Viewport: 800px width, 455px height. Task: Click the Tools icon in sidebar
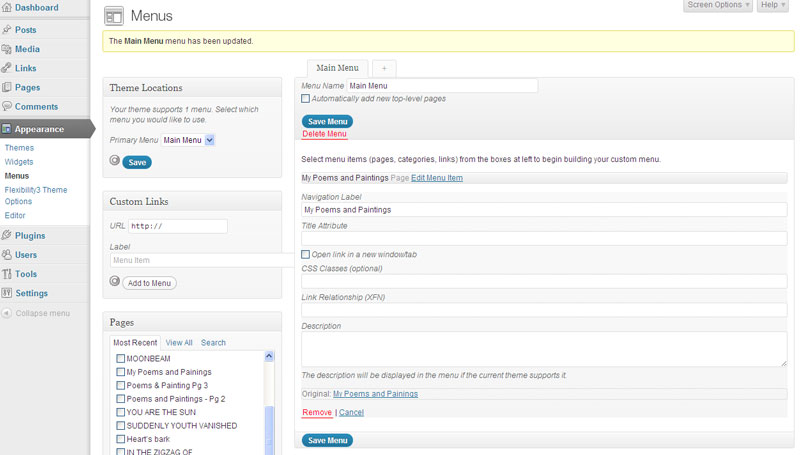7,274
